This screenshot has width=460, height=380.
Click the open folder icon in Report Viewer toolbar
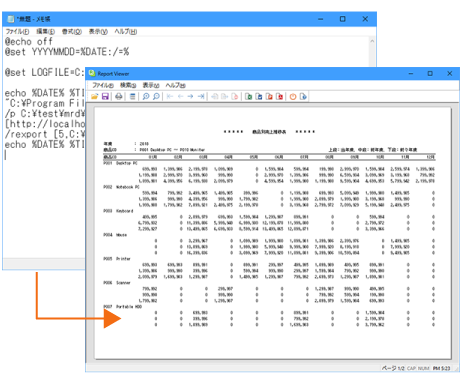coord(95,97)
